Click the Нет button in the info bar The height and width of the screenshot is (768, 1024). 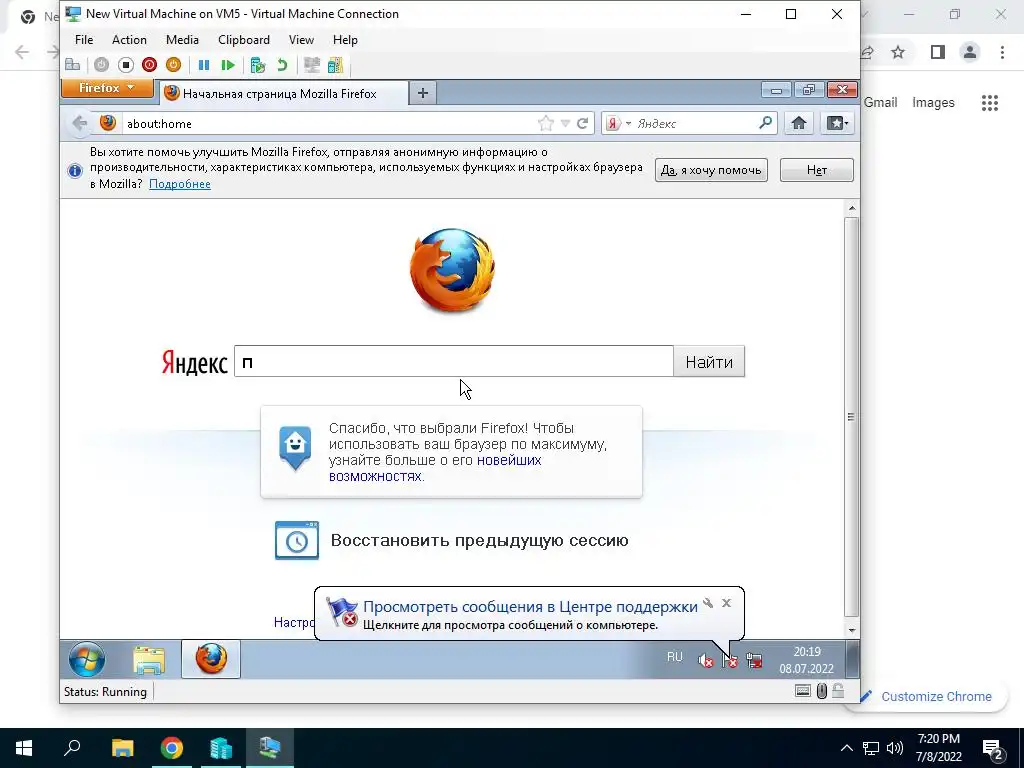tap(816, 170)
